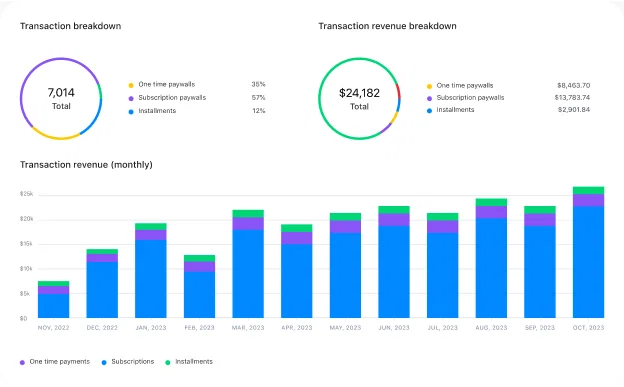Click the 7,014 Total donut chart center
624x387 pixels.
click(61, 98)
